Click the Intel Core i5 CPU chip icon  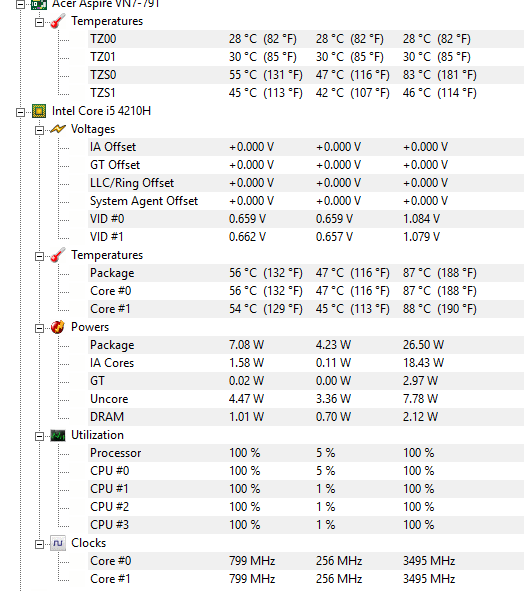(39, 111)
